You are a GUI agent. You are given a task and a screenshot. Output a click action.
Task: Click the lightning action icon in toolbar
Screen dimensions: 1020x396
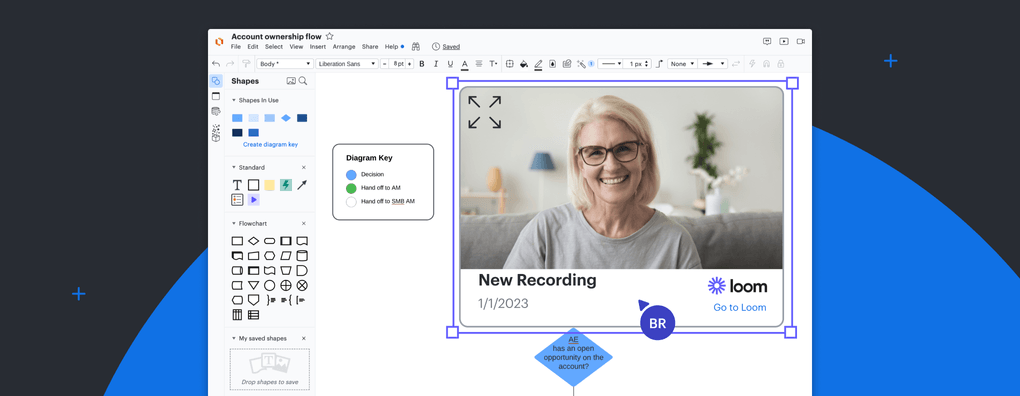(x=753, y=64)
